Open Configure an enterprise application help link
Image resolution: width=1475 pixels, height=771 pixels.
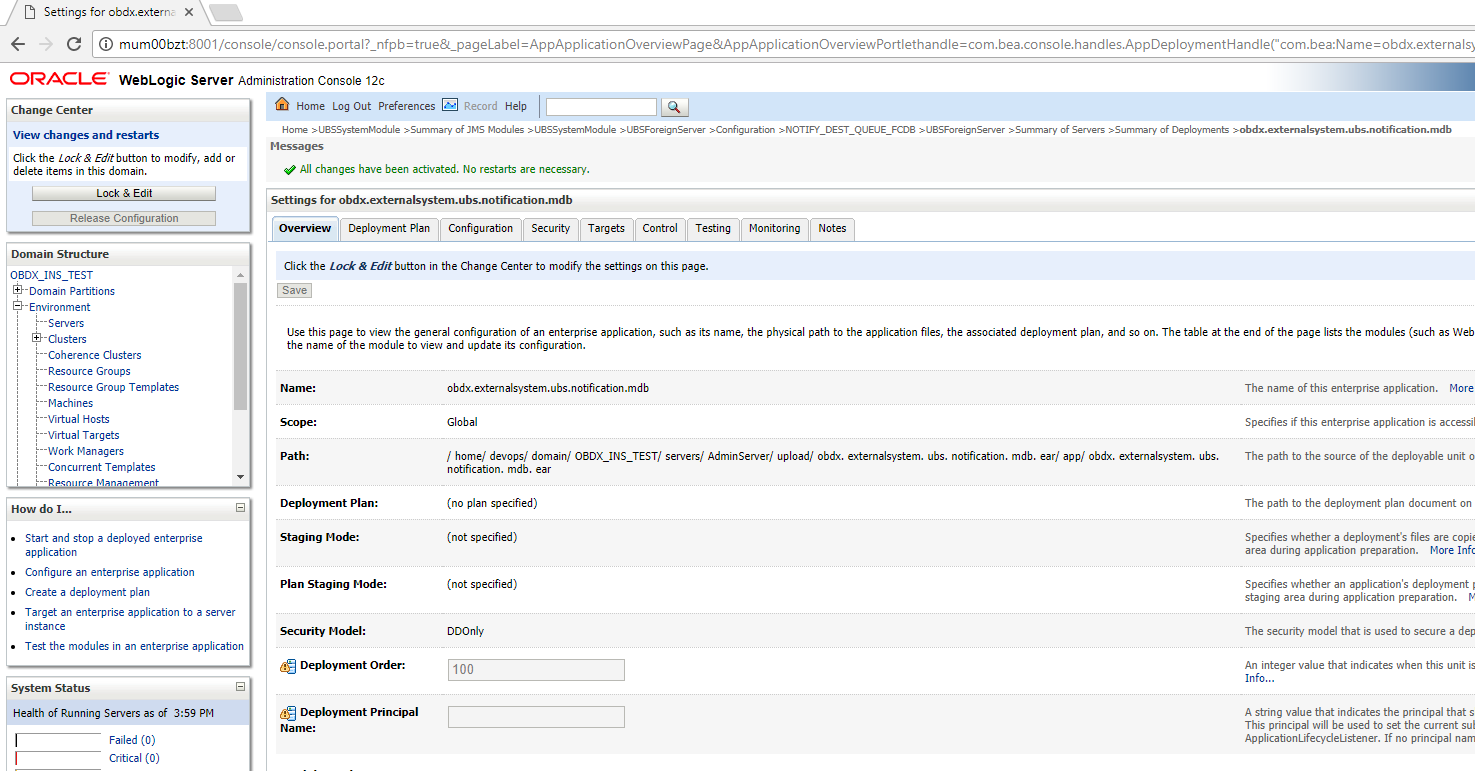click(x=110, y=572)
